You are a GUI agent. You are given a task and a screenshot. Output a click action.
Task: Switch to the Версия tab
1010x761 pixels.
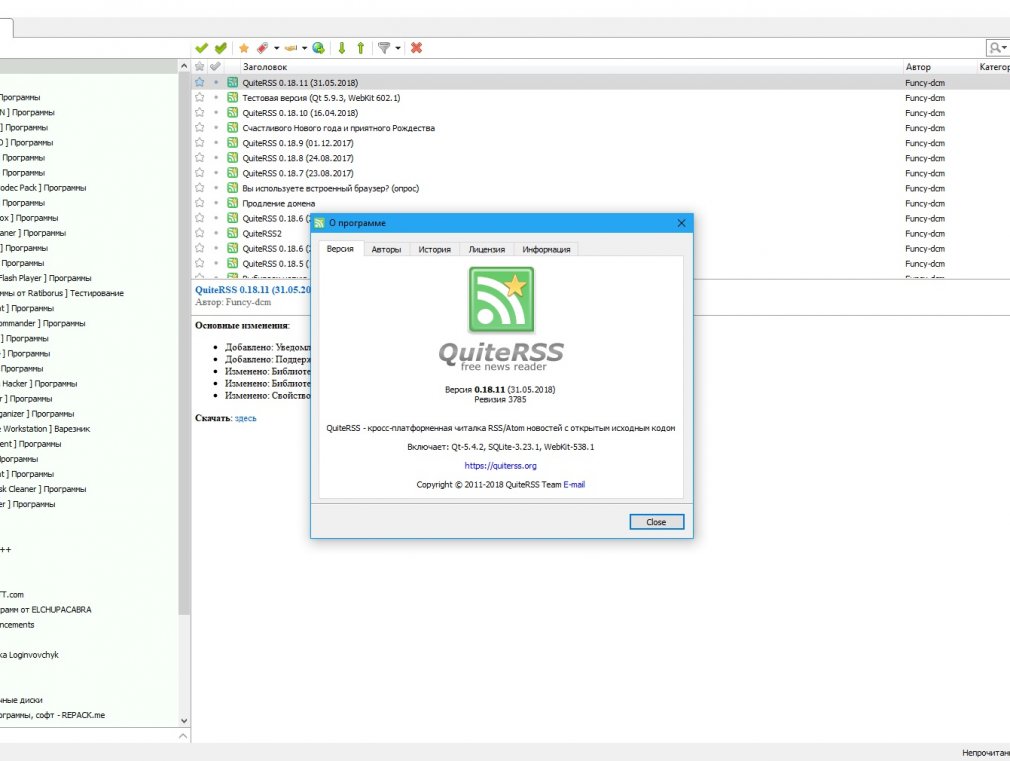(x=340, y=249)
